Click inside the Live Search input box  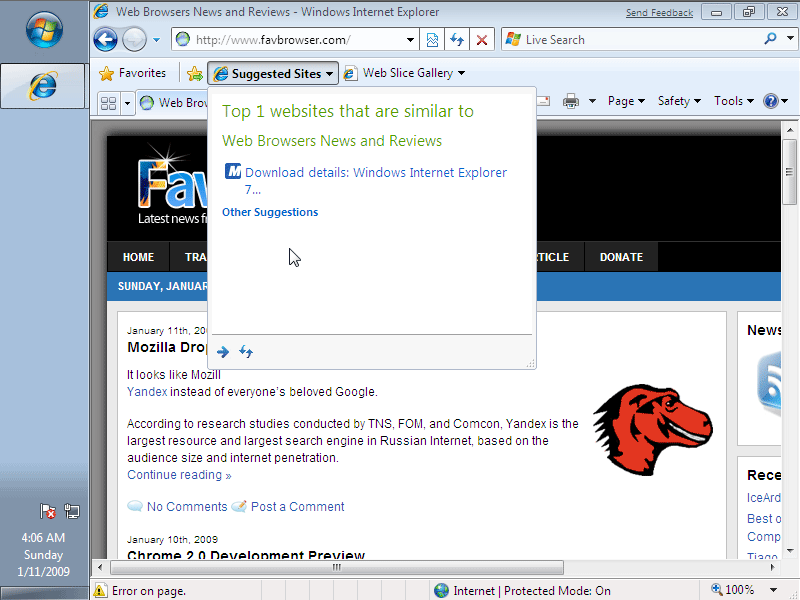point(640,40)
